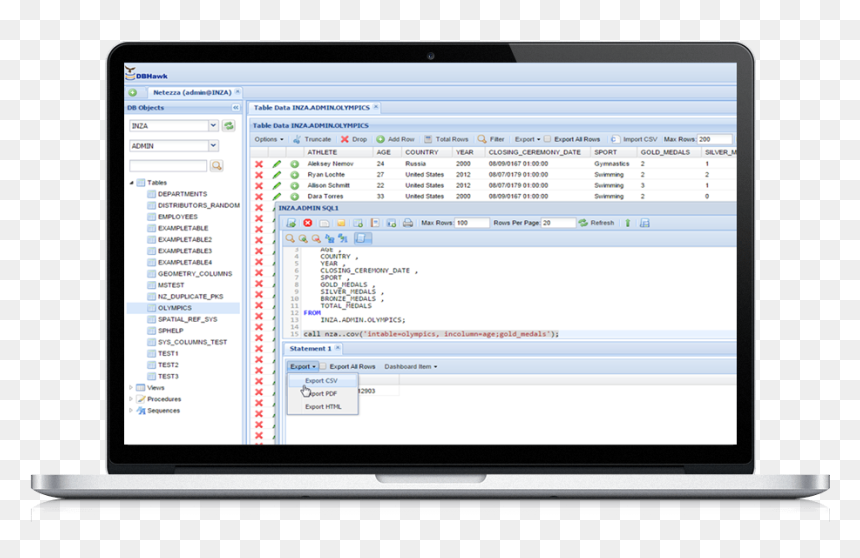Click Rows Per Page field showing 20

click(558, 223)
